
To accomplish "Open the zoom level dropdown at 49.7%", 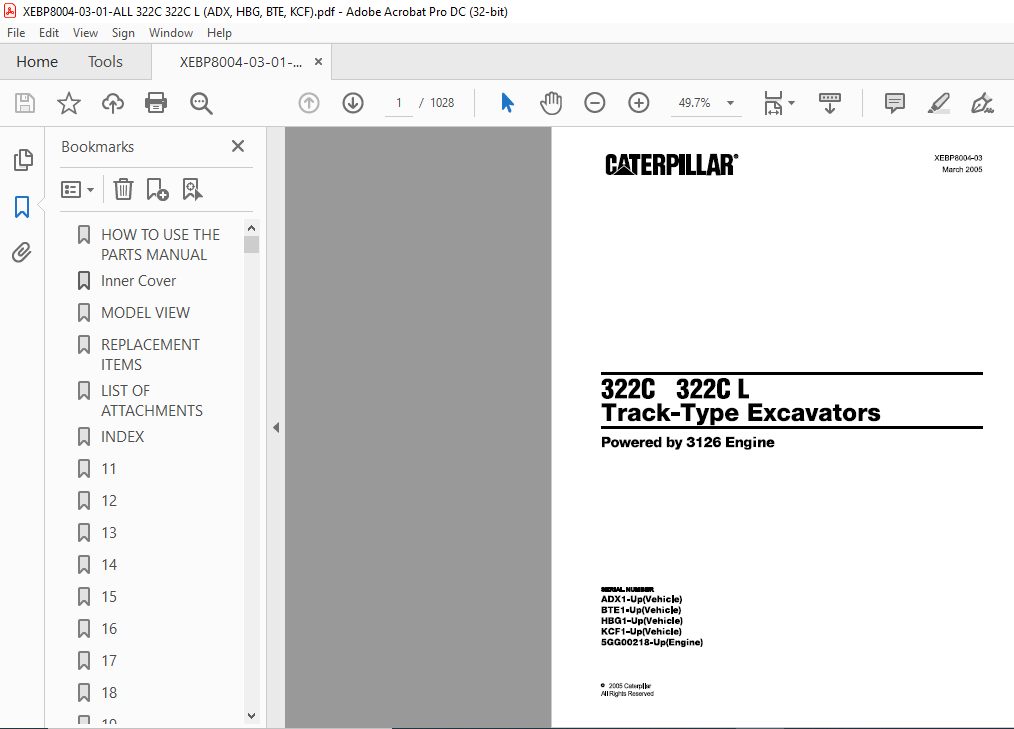I will [730, 103].
